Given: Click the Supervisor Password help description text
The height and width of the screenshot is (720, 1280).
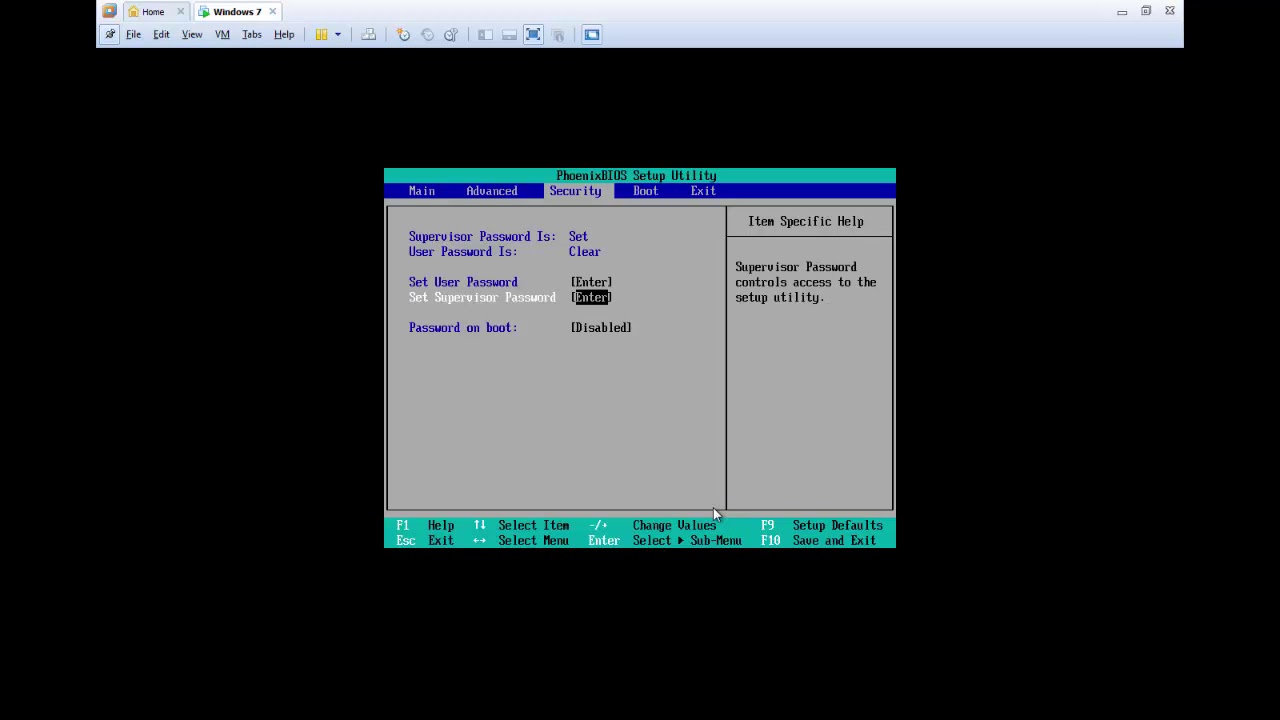Looking at the screenshot, I should pyautogui.click(x=806, y=282).
